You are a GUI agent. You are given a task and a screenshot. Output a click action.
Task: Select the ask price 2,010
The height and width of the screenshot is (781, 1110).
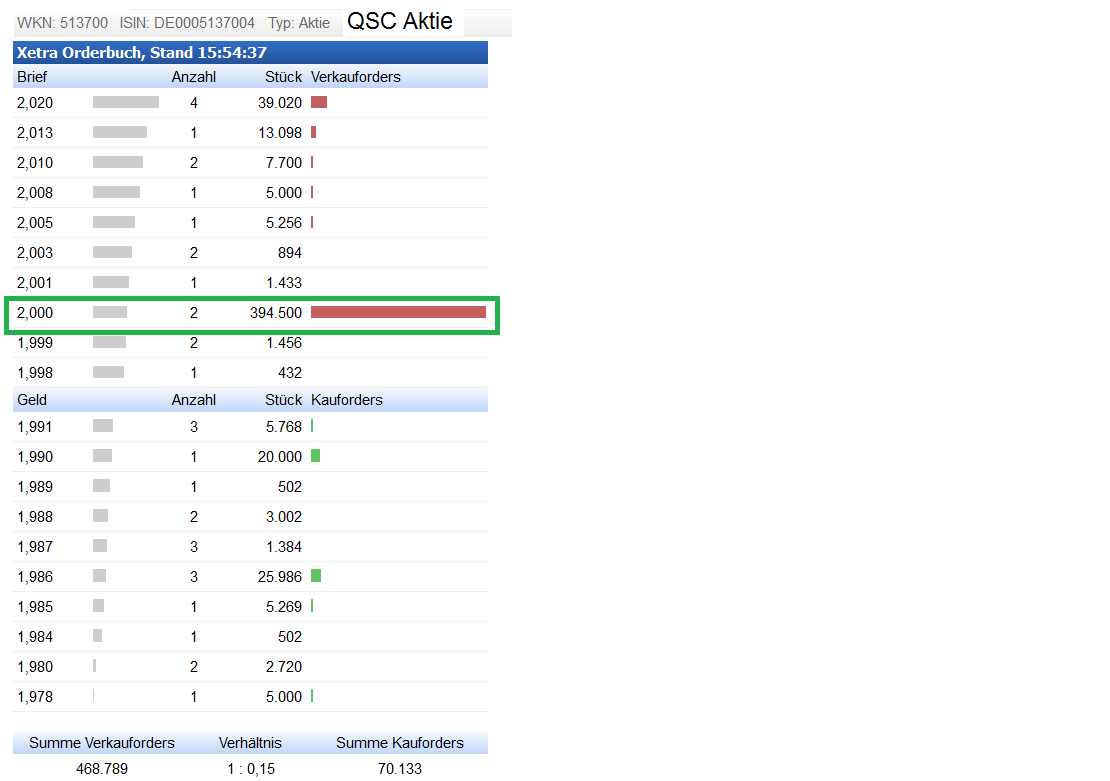[x=35, y=163]
